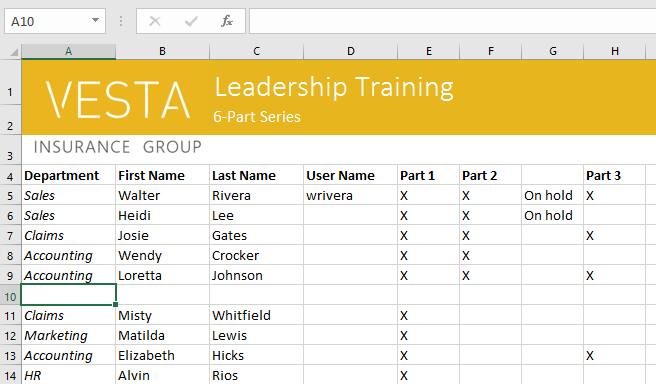Click the Department header cell
656x384 pixels.
(69, 175)
